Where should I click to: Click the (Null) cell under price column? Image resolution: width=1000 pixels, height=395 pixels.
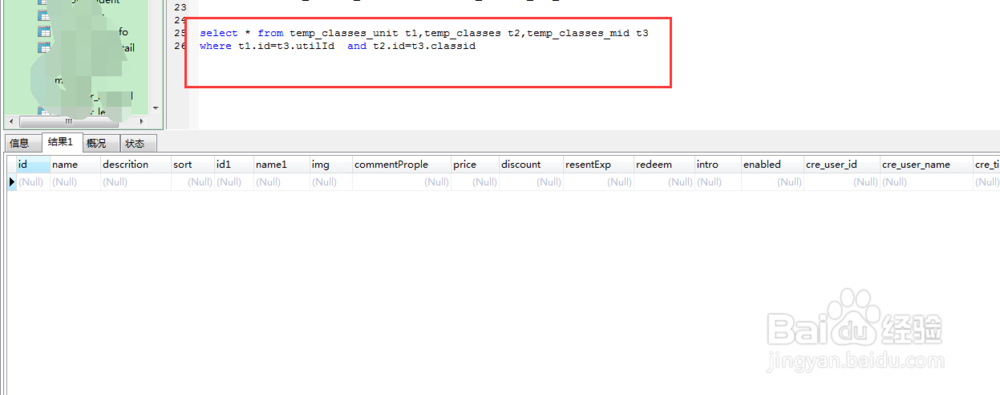click(x=475, y=182)
